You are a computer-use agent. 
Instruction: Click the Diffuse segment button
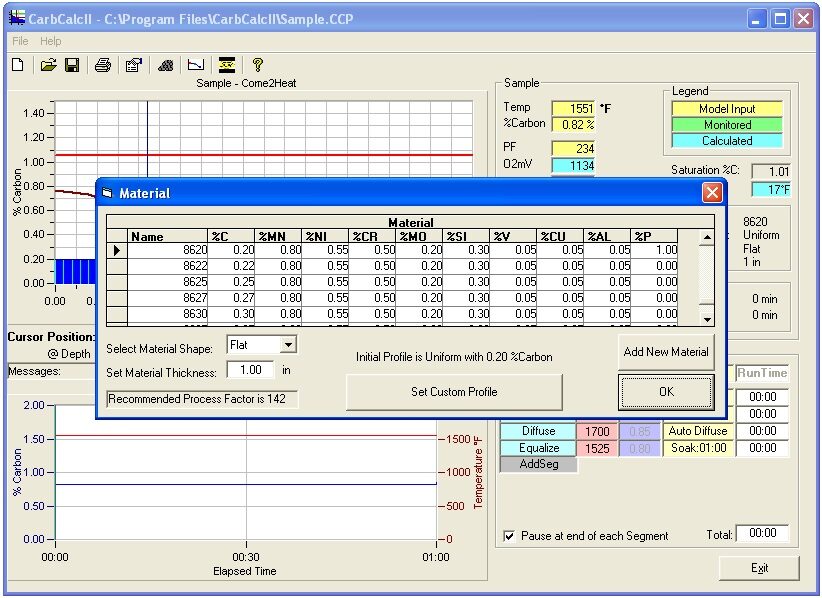538,431
